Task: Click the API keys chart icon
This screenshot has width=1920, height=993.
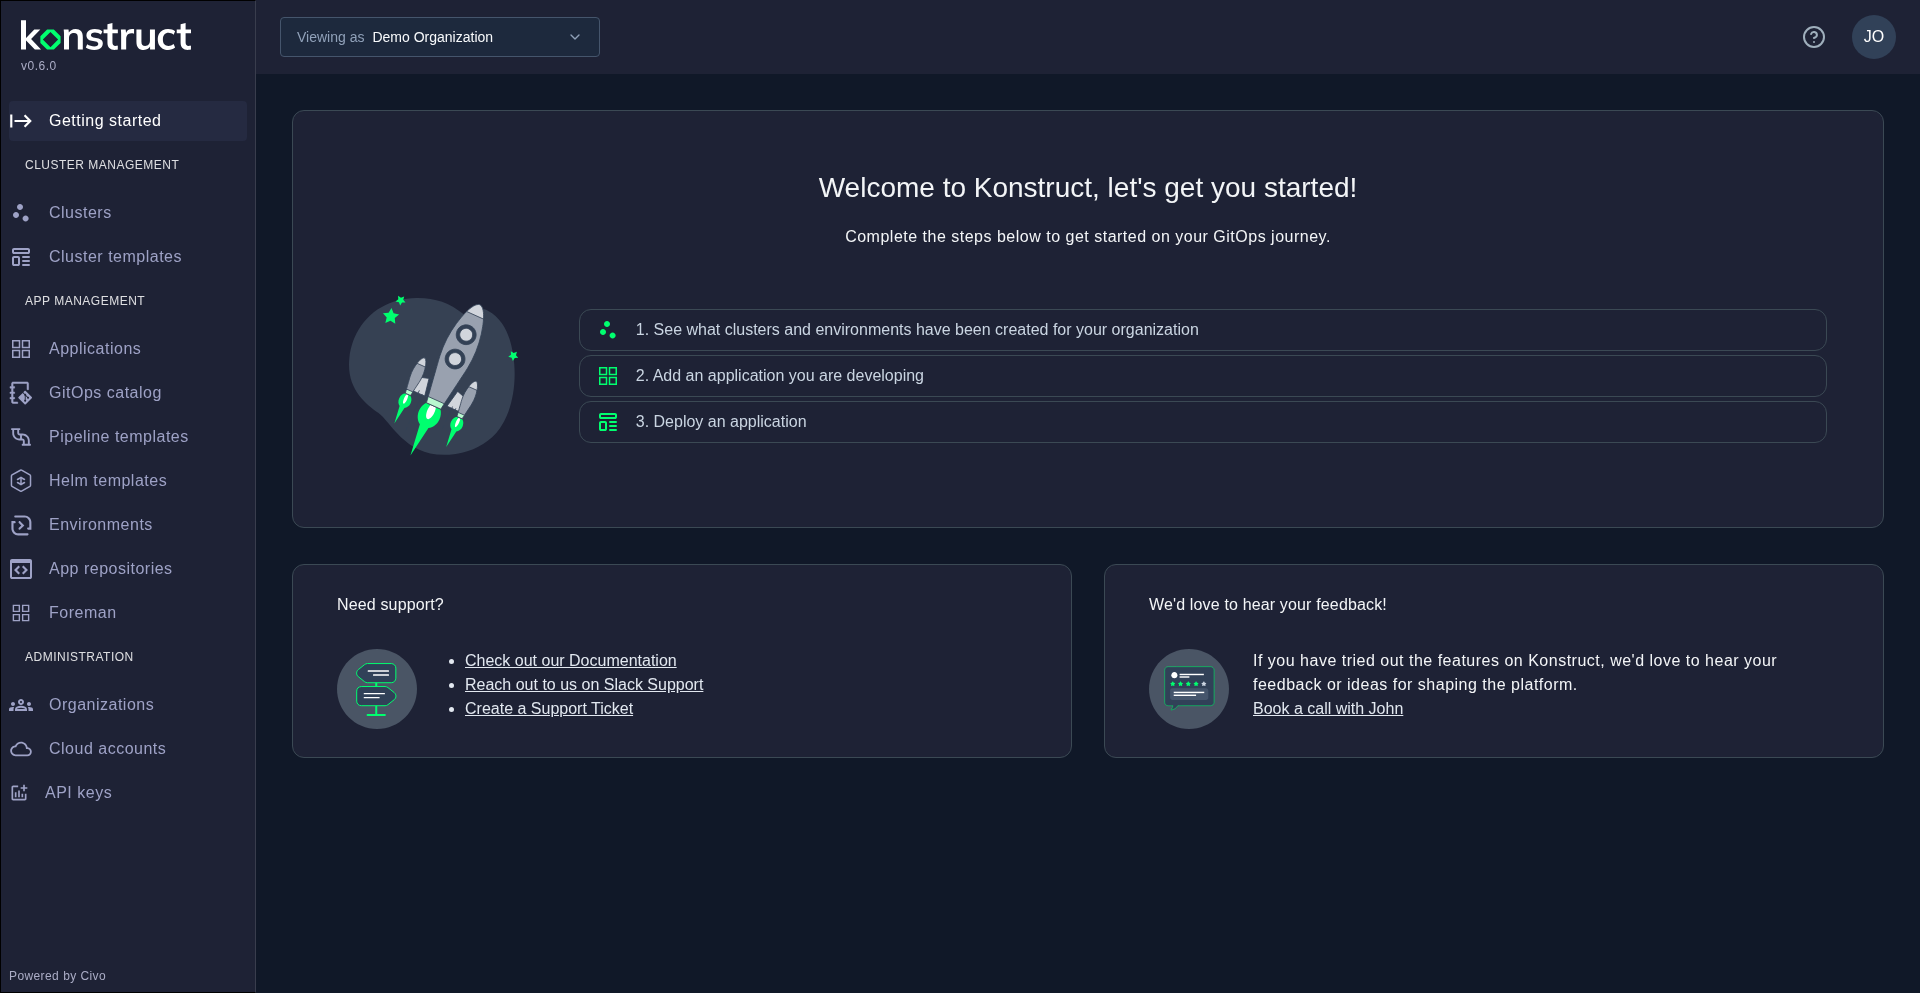Action: (x=19, y=793)
